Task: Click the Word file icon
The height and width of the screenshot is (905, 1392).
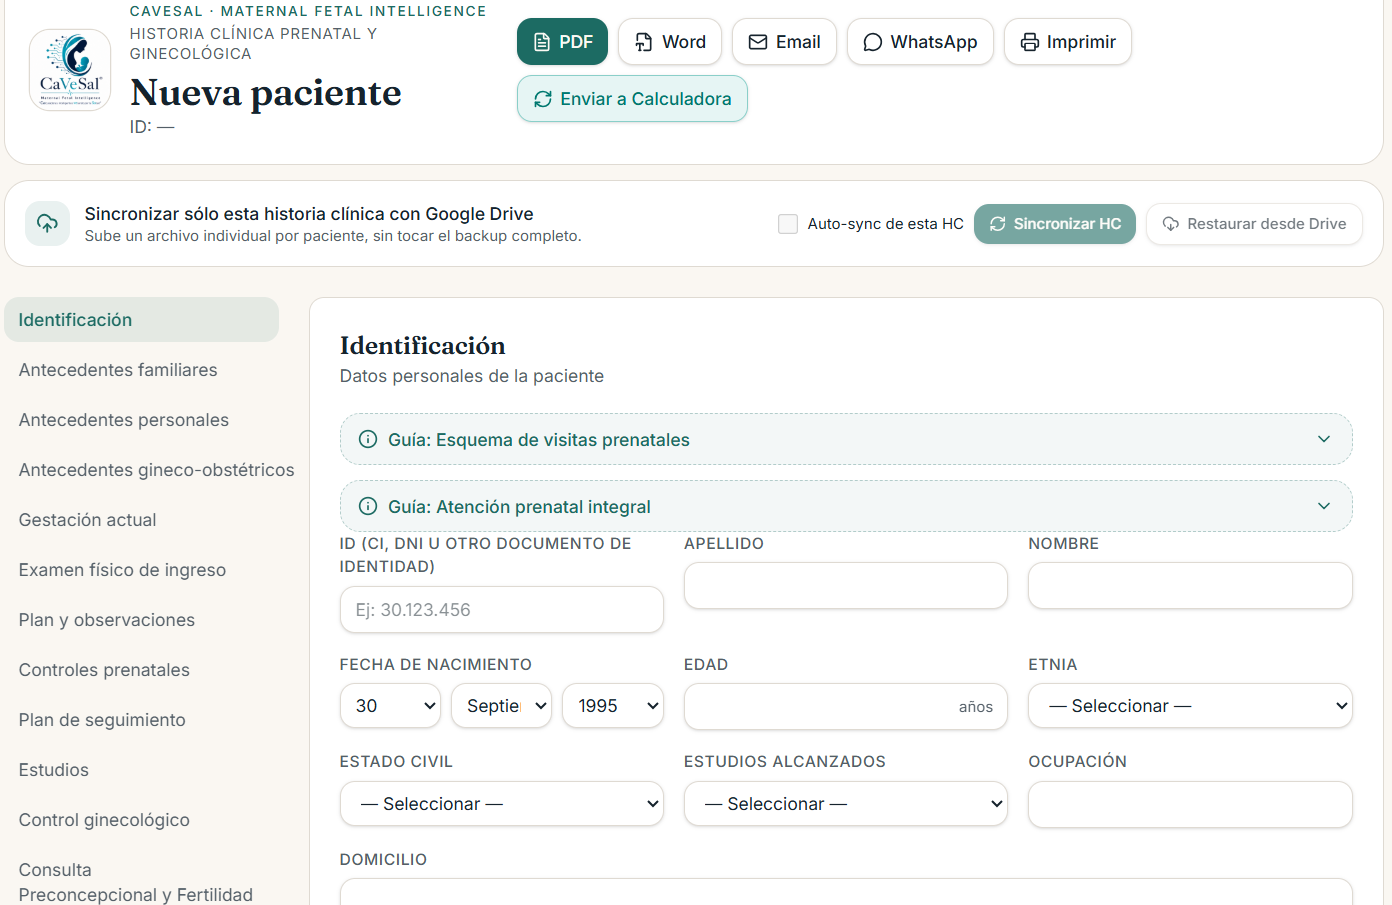Action: [644, 42]
